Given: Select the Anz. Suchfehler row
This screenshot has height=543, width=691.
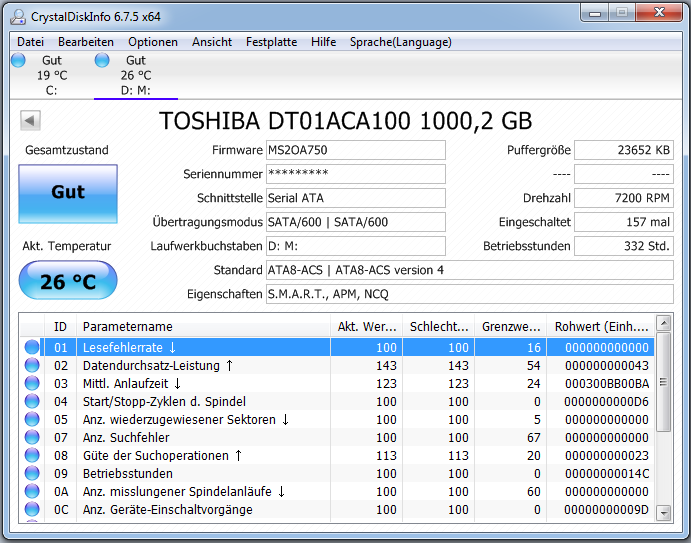Looking at the screenshot, I should point(337,437).
